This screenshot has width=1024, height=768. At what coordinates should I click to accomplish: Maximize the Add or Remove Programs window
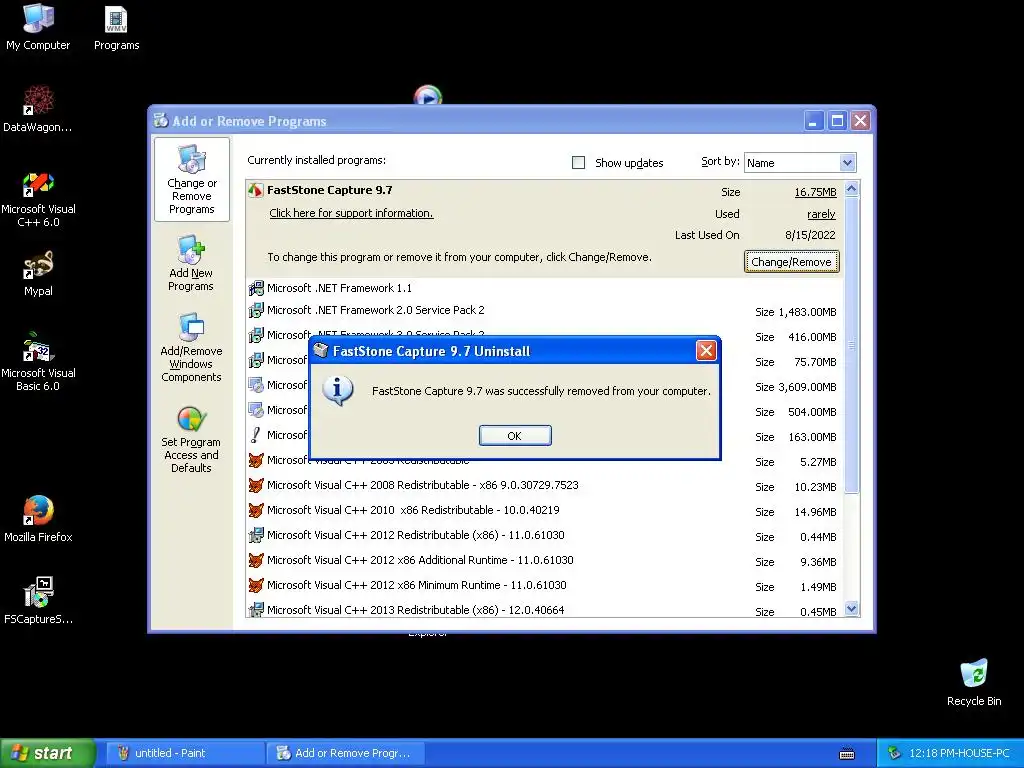[837, 121]
